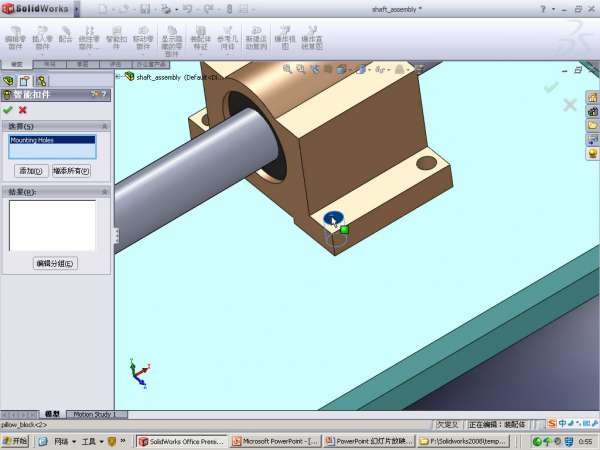
Task: Click the 编辑分组(E) edit grouping button
Action: (x=54, y=263)
